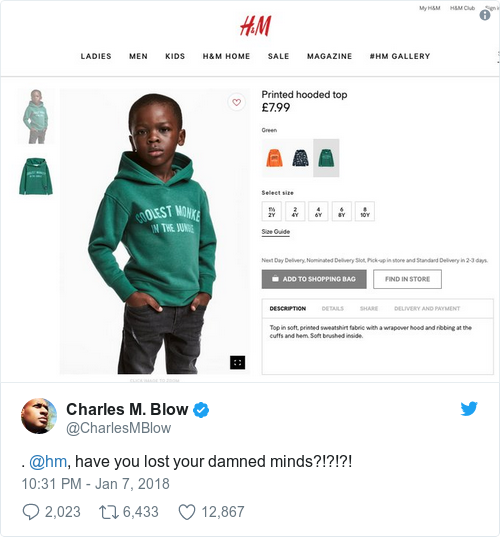Image resolution: width=500 pixels, height=537 pixels.
Task: Click the info circle icon at top right
Action: pos(485,15)
